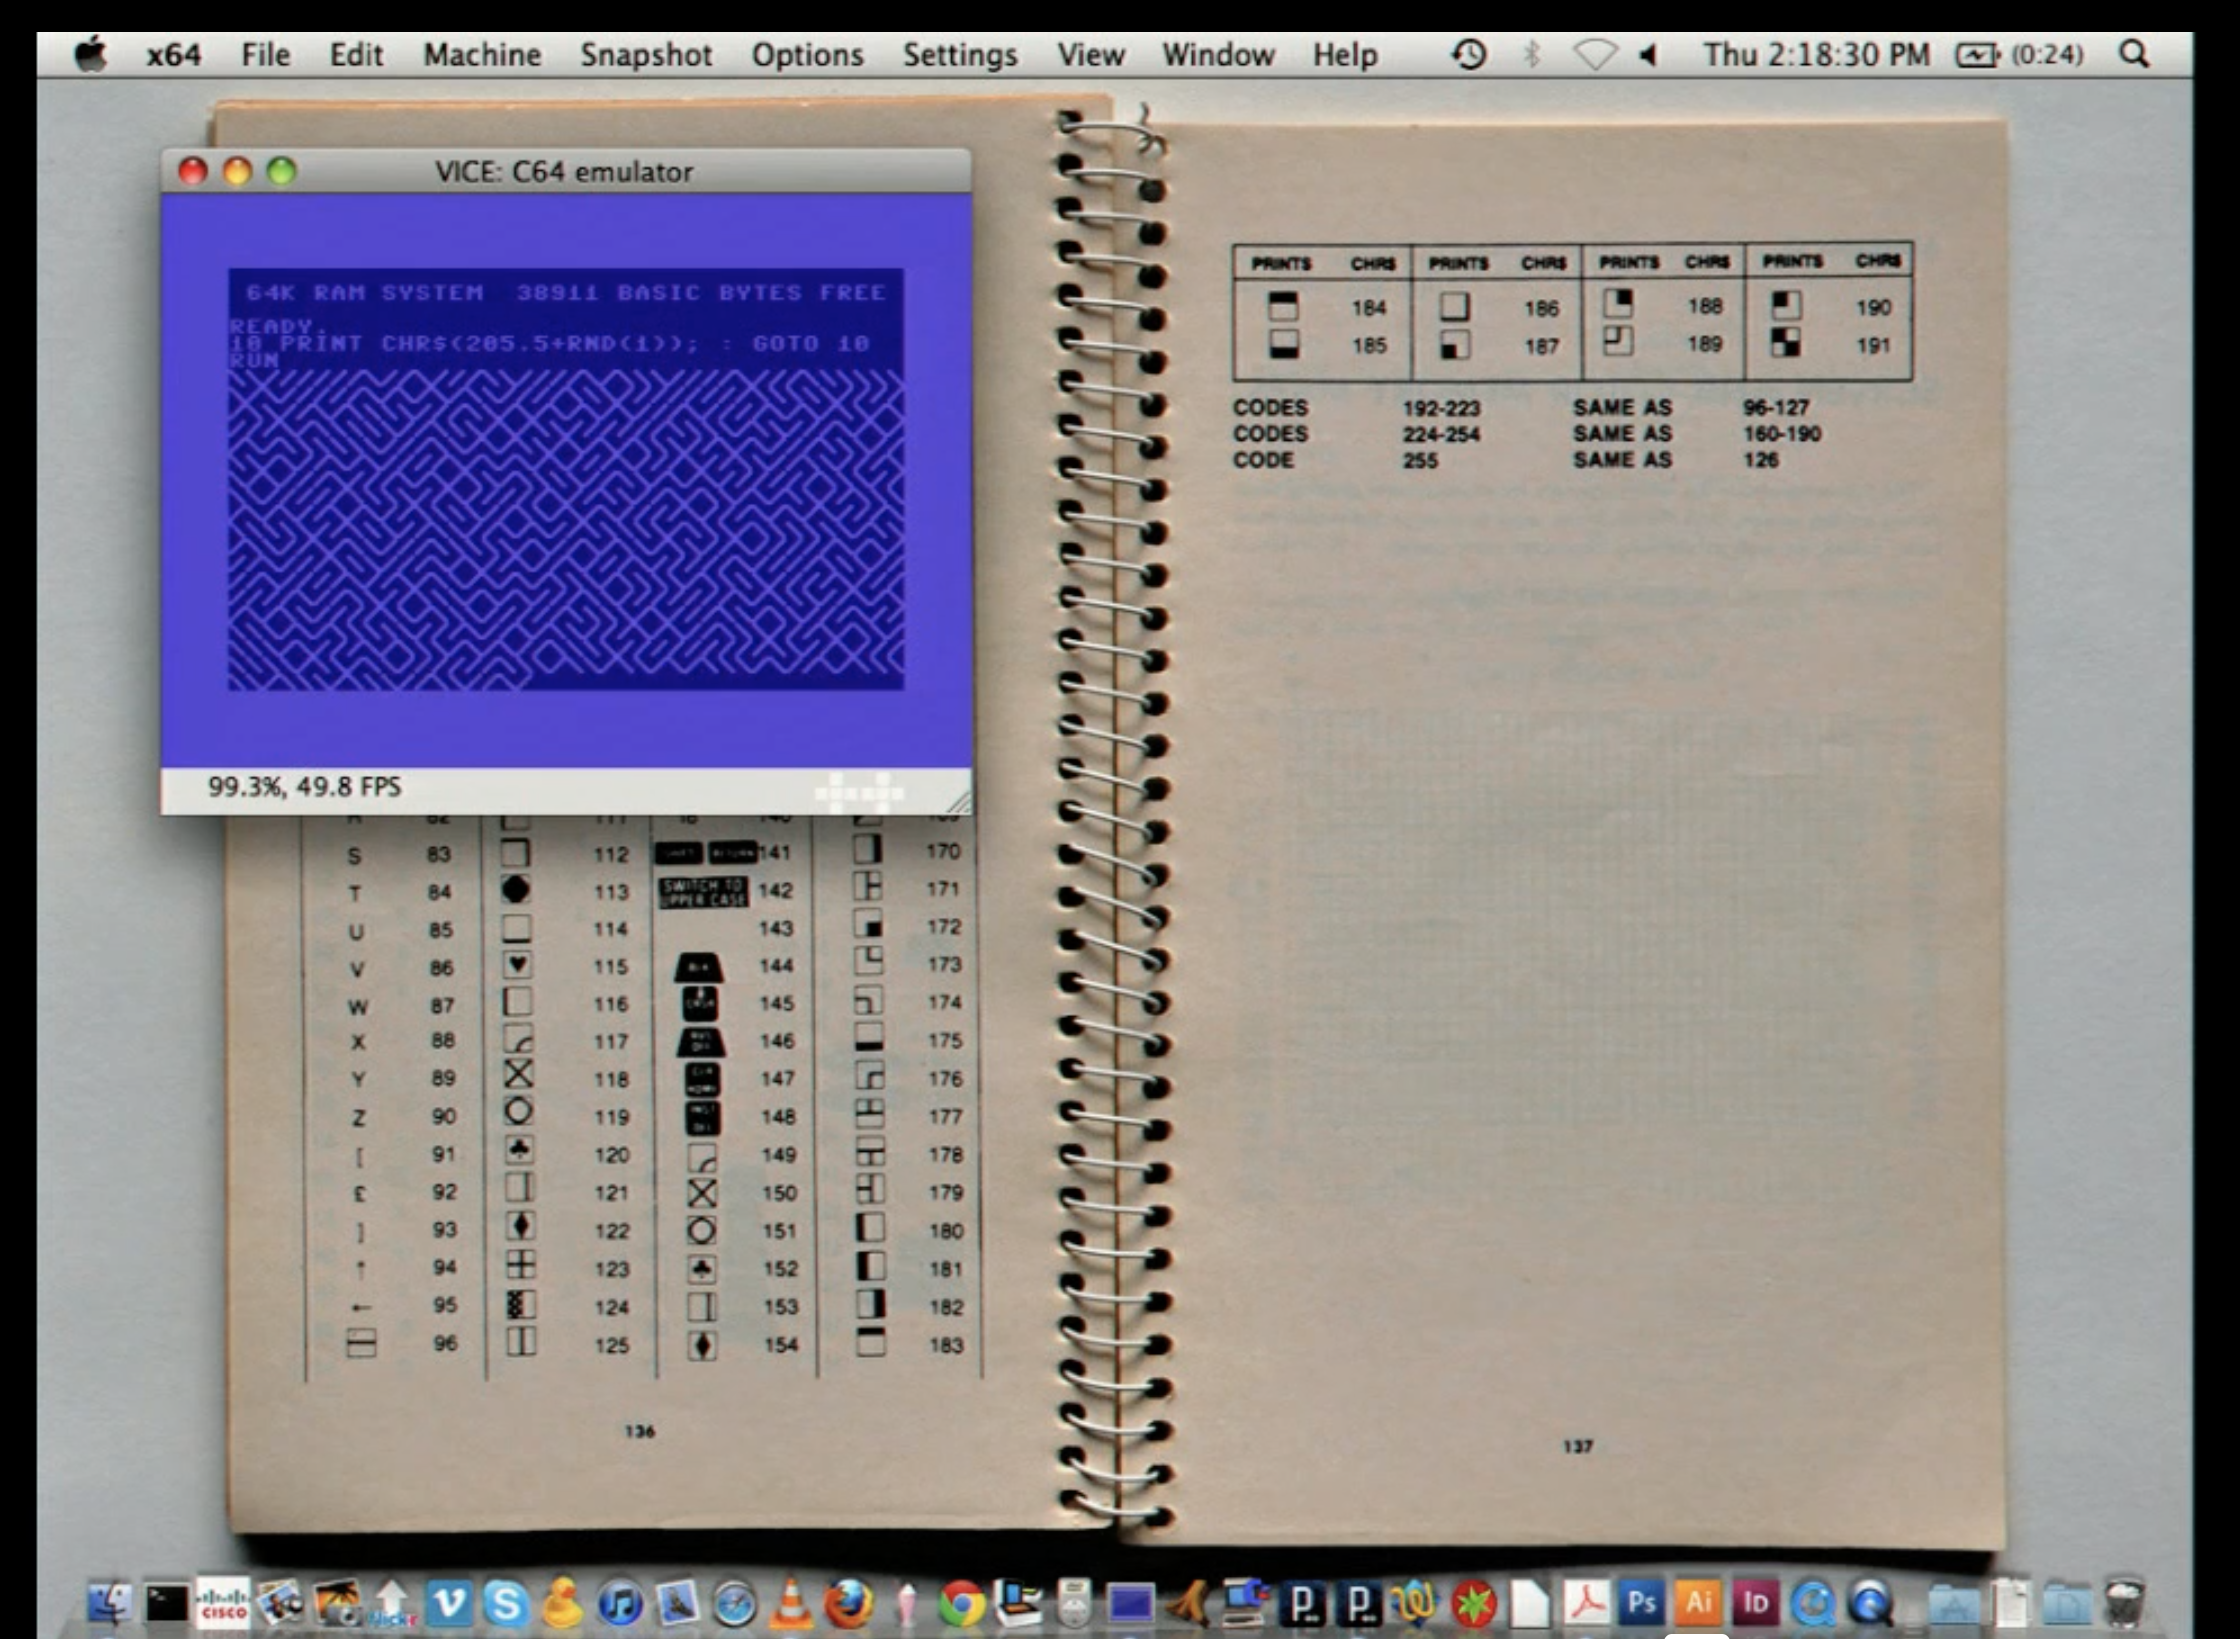Launch InDesign from the dock
Image resolution: width=2240 pixels, height=1639 pixels.
pos(1755,1603)
